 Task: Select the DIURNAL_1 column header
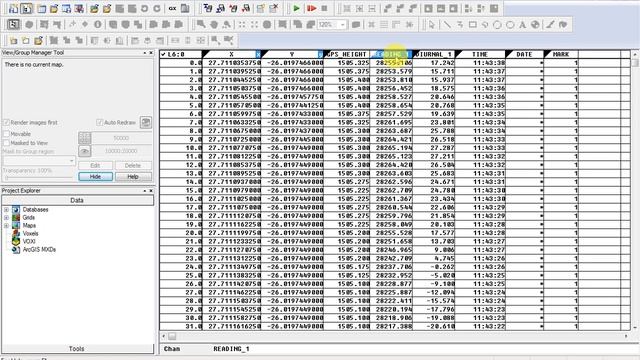(x=433, y=54)
